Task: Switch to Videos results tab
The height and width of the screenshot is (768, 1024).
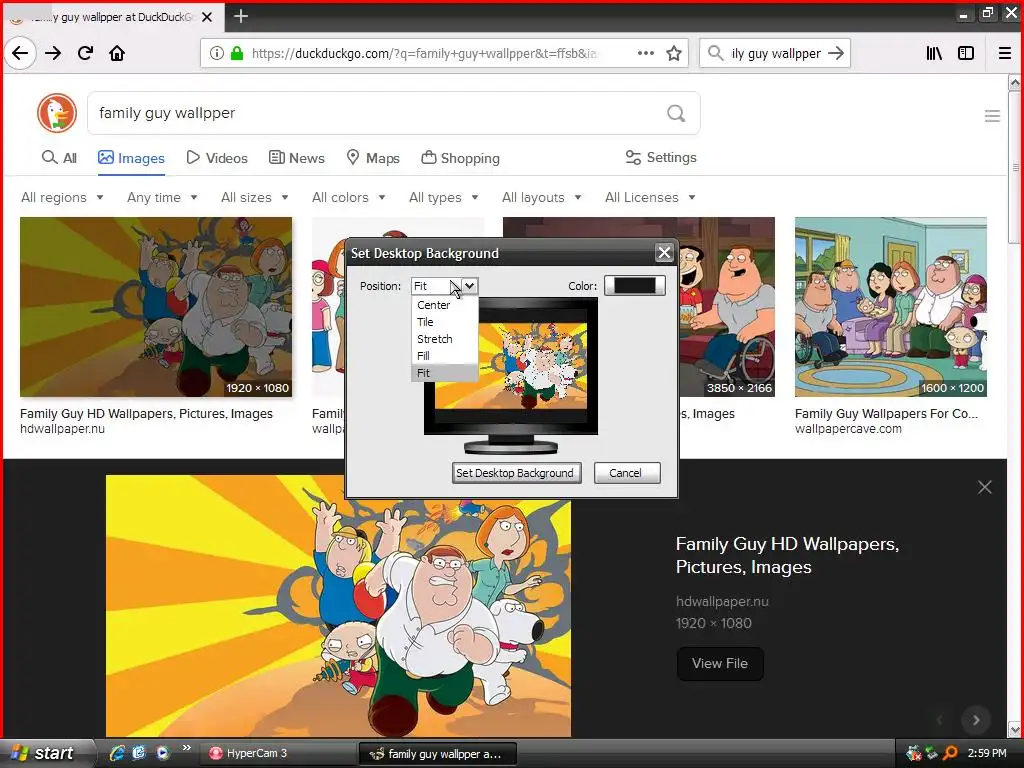Action: [217, 158]
